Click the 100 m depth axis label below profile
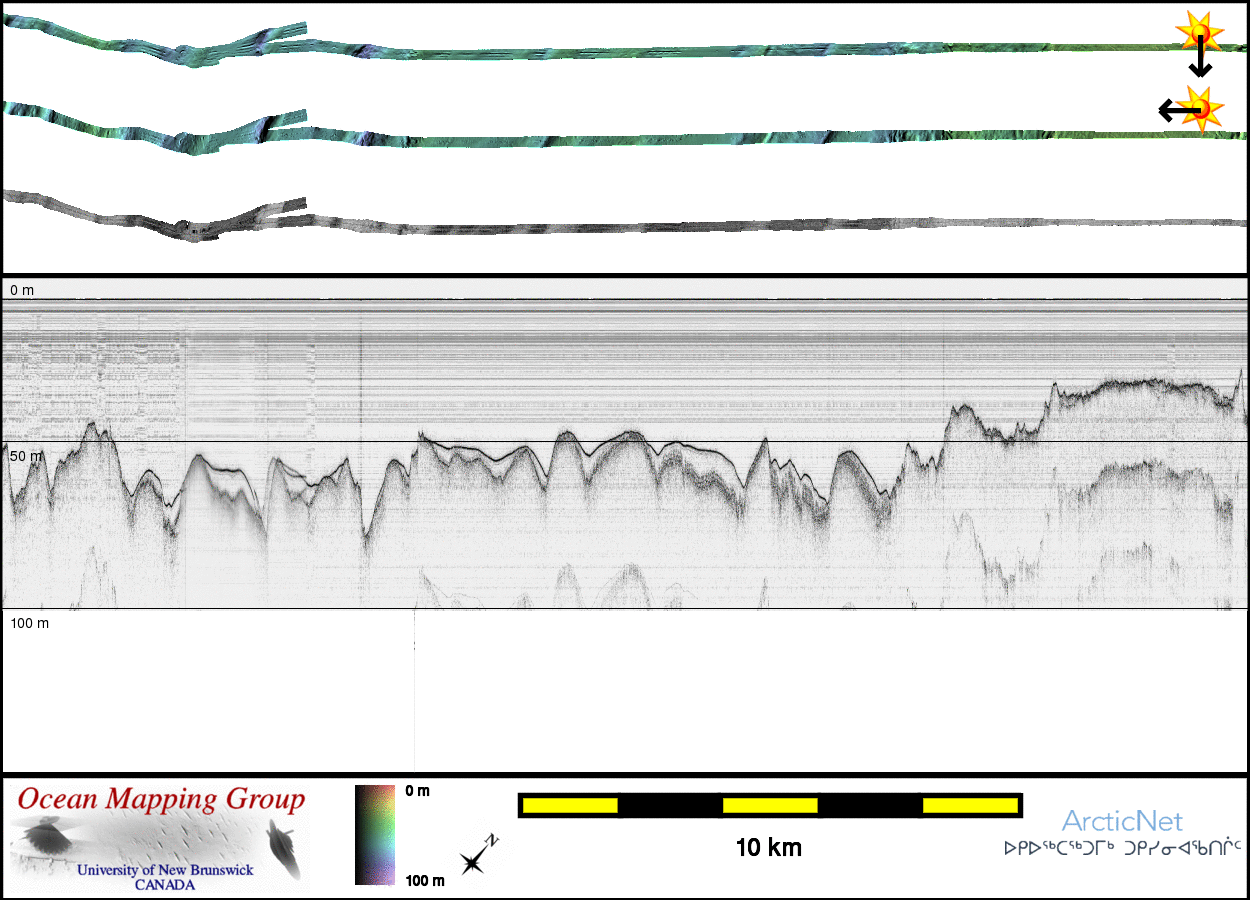 (30, 623)
